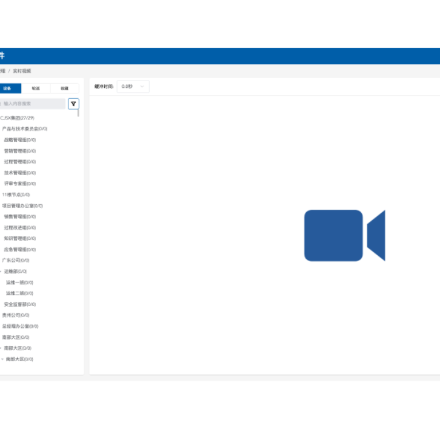Select 产品与技术委员会 in the tree
Viewport: 440px width, 440px height.
click(25, 129)
